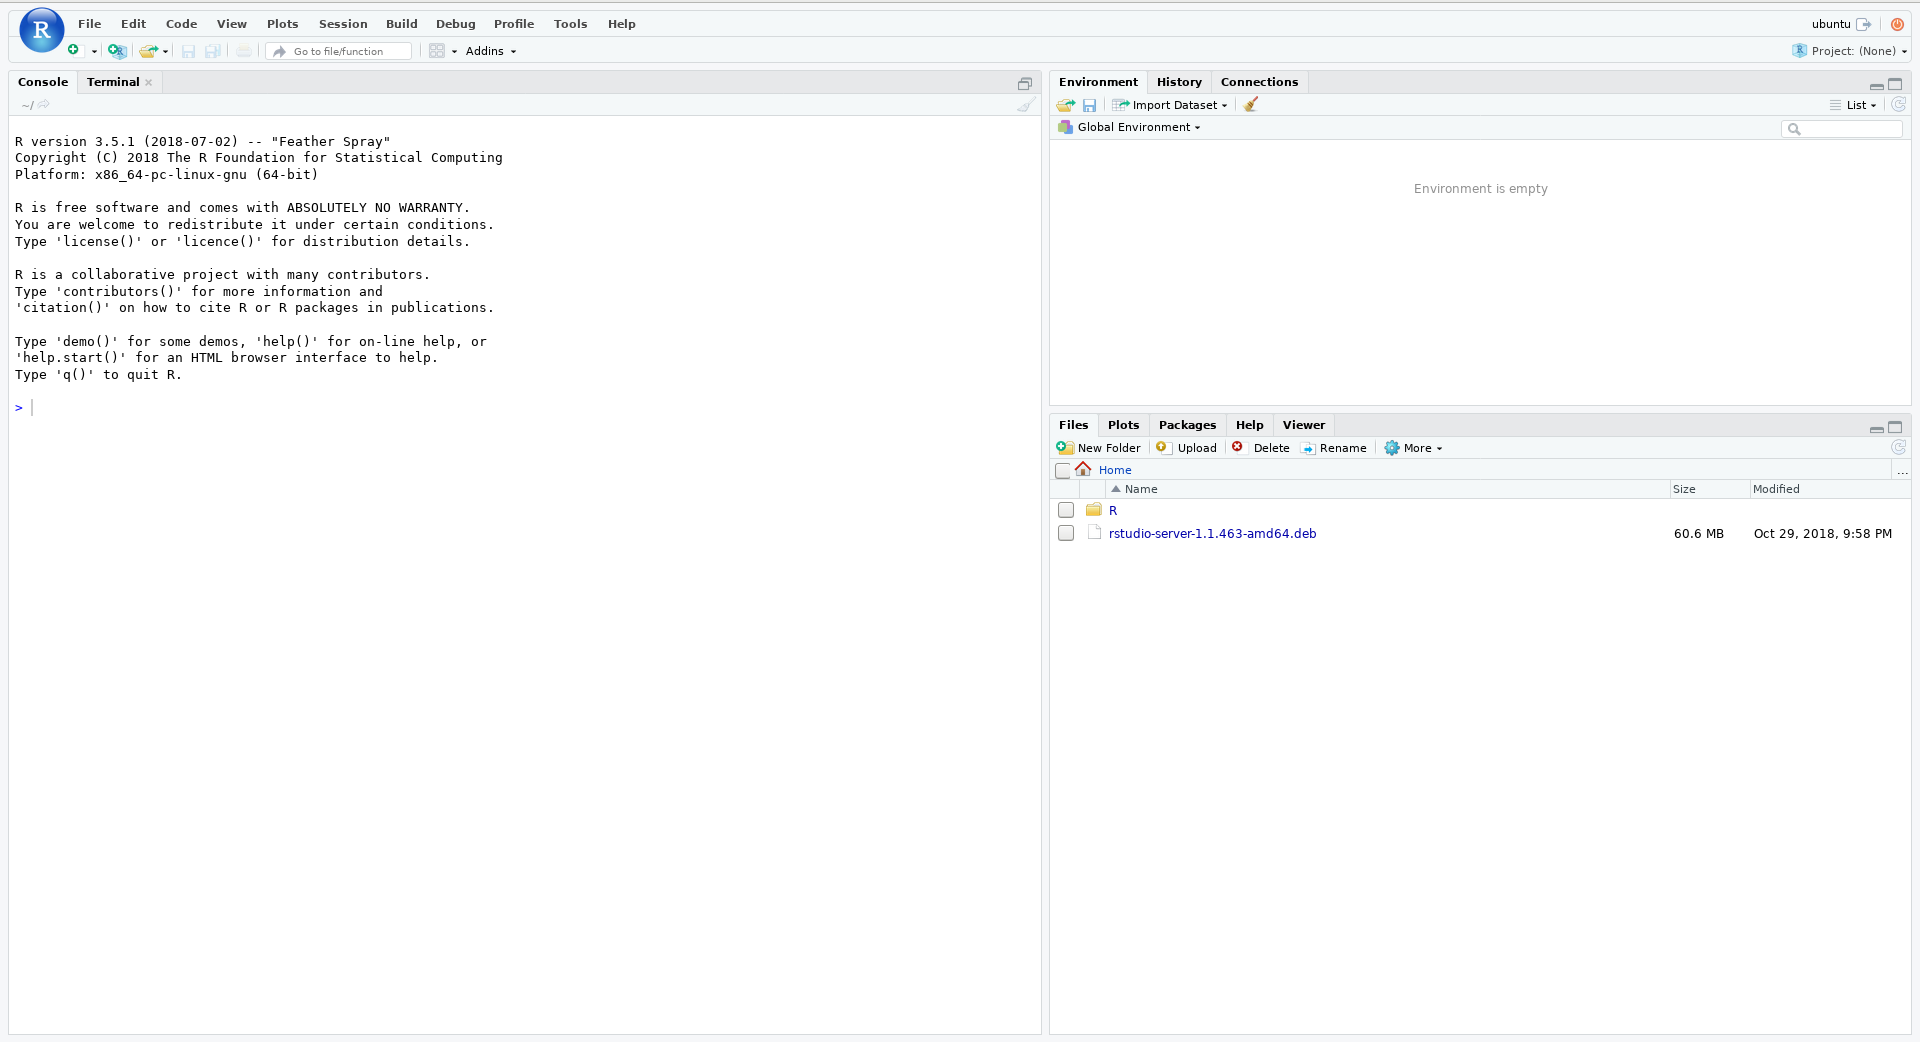Click the power icon to quit session
This screenshot has width=1920, height=1042.
(1897, 24)
